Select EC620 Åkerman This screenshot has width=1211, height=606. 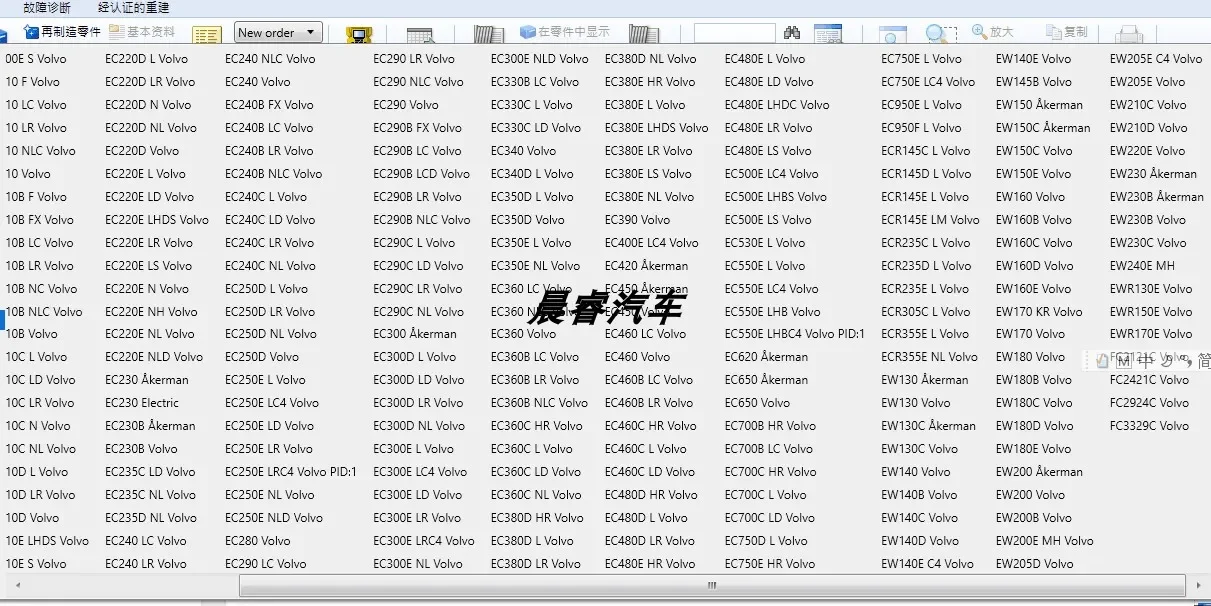coord(767,357)
